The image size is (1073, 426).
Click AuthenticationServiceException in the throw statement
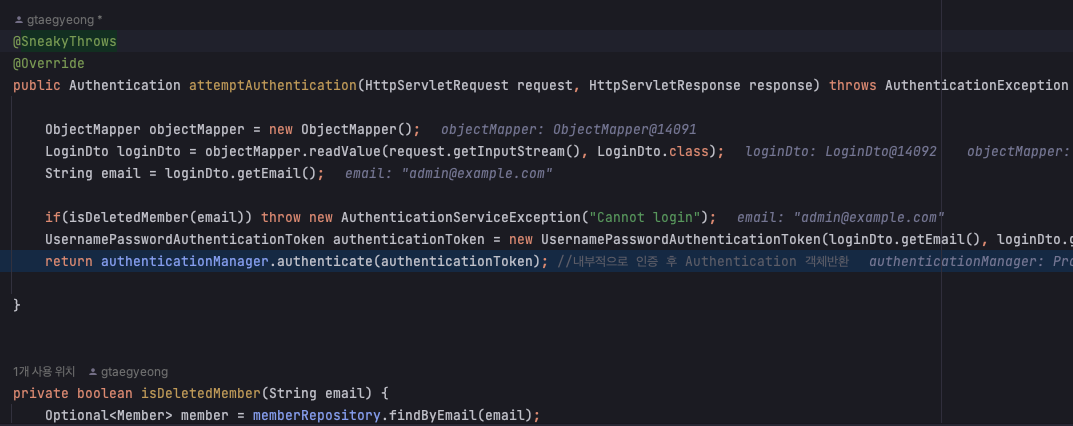[461, 217]
